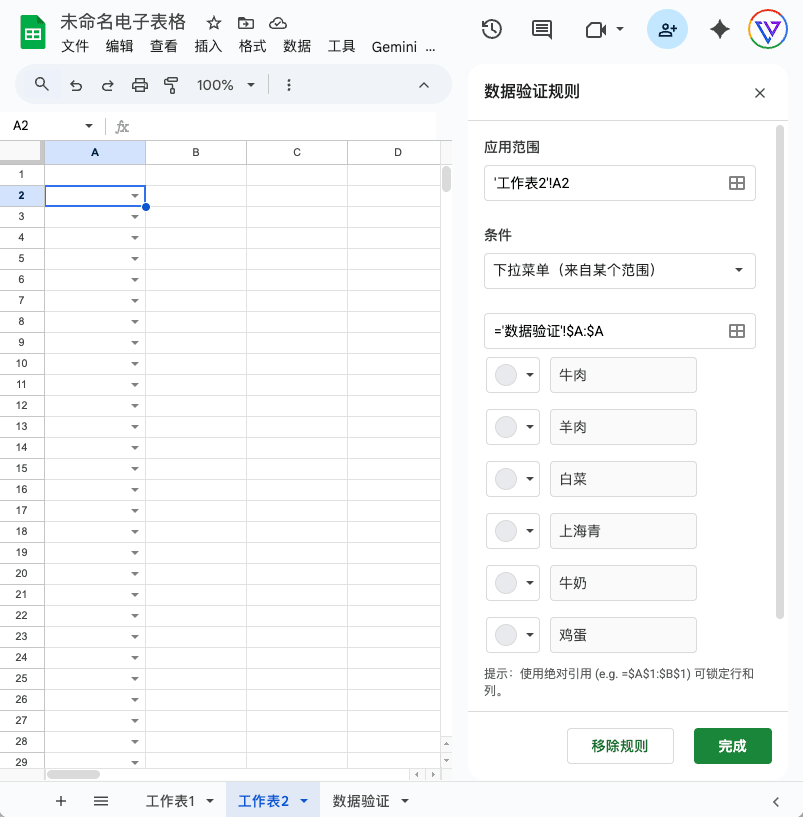The width and height of the screenshot is (803, 817).
Task: Open color picker for 牛肉 option
Action: (x=513, y=375)
